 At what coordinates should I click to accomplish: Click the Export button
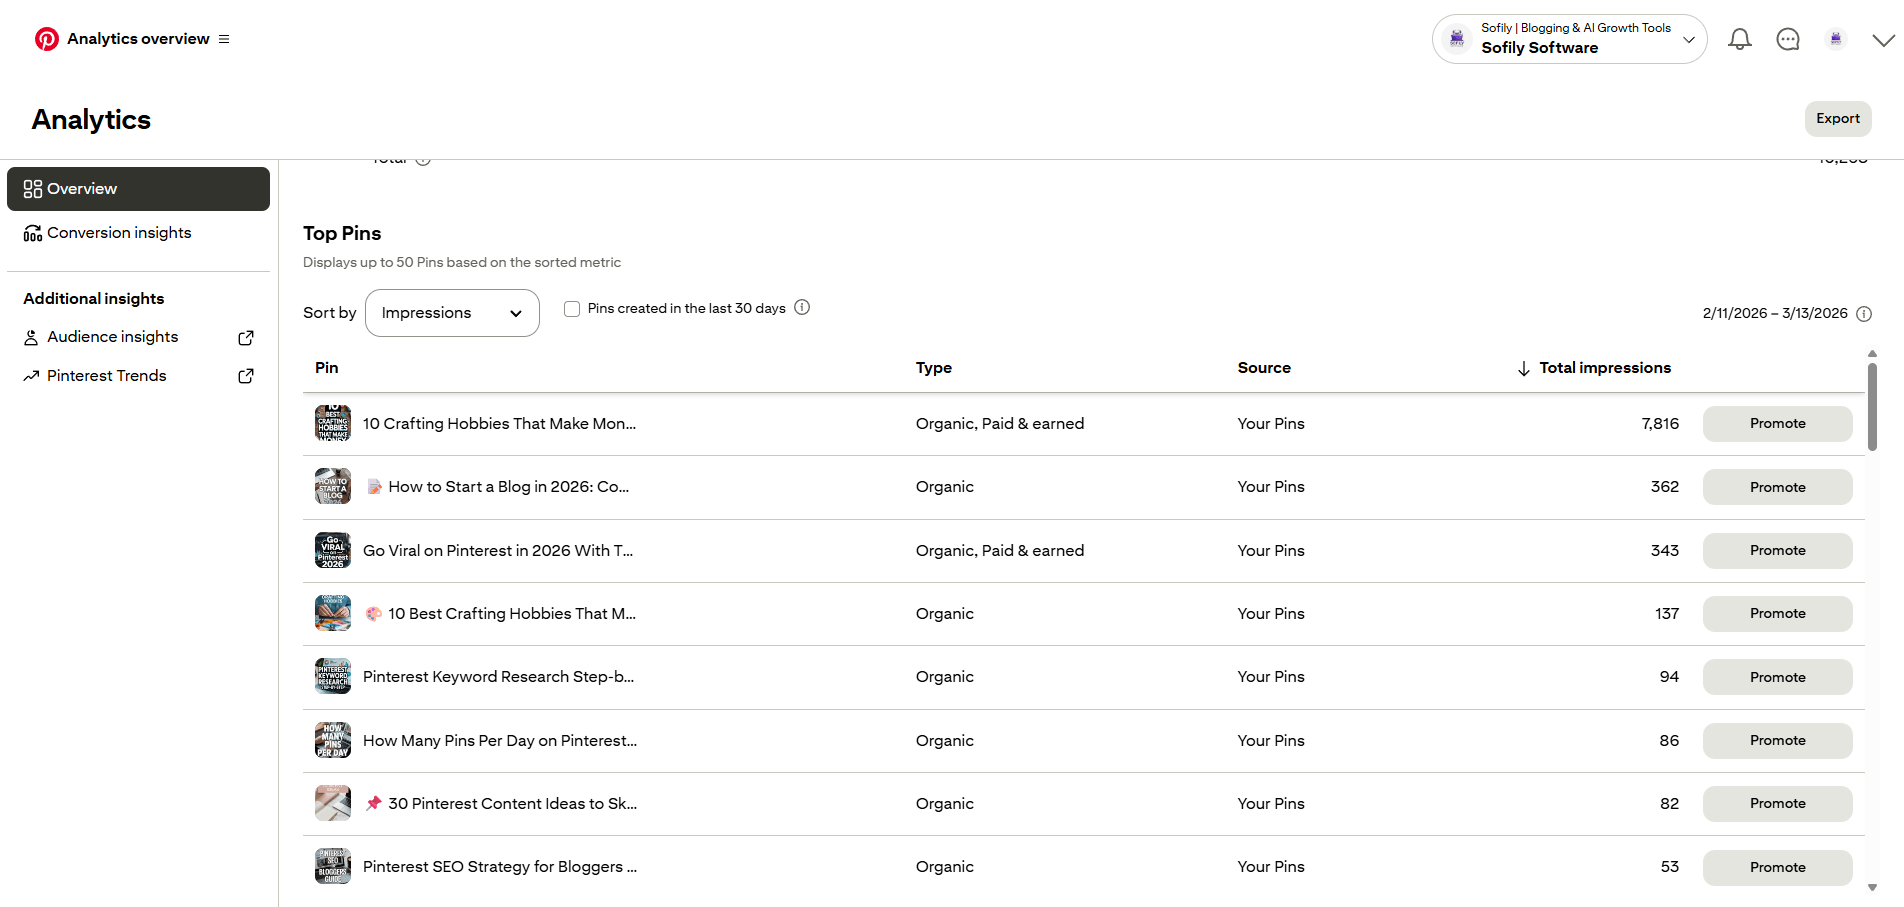point(1837,119)
